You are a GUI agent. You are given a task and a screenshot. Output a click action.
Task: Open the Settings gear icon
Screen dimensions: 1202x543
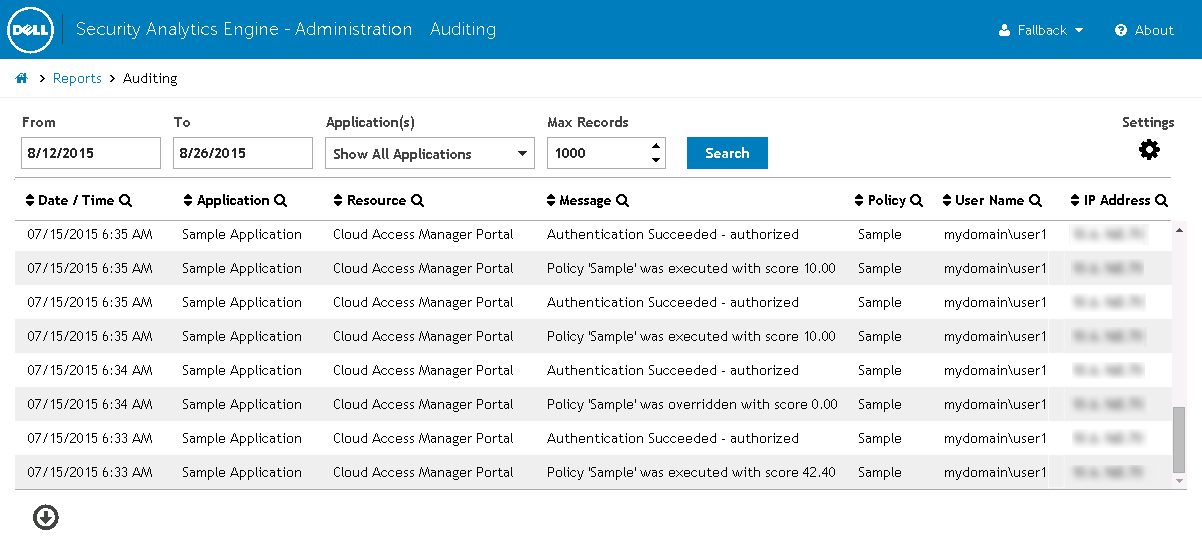(1149, 150)
